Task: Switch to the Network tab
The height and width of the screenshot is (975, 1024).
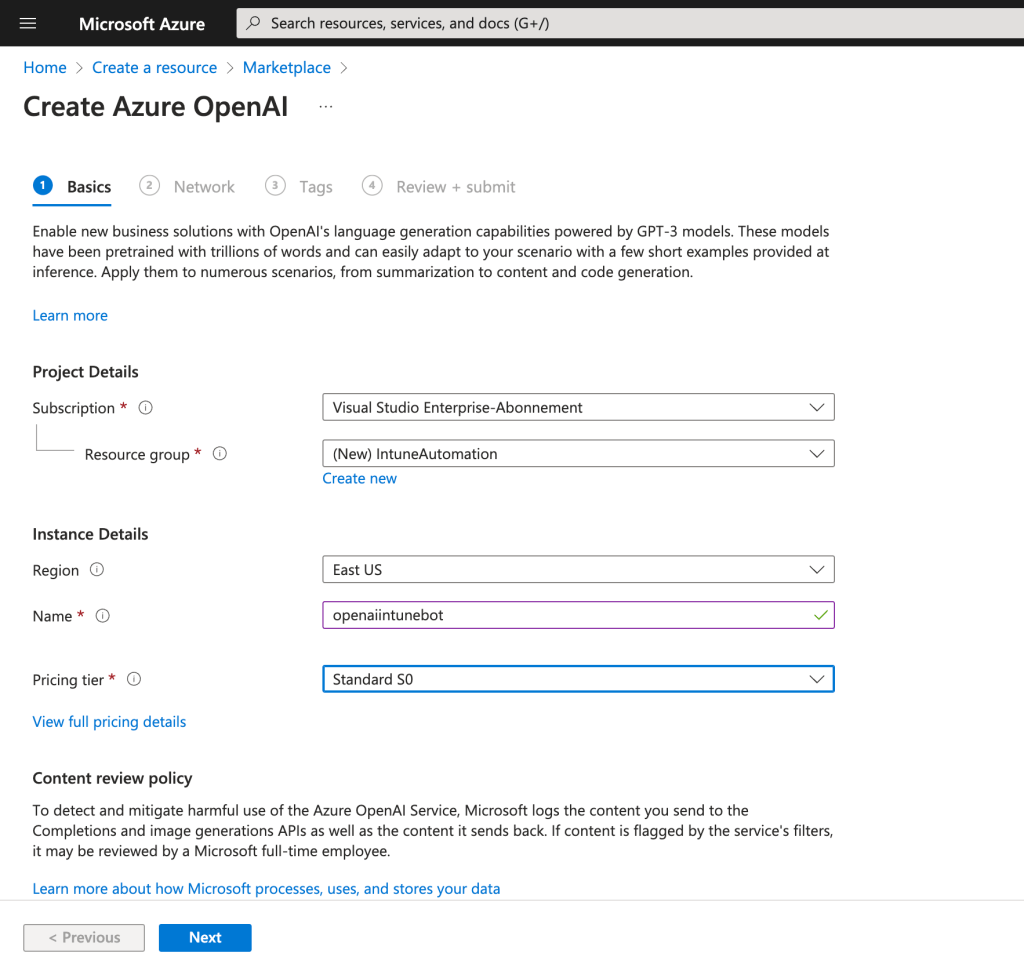Action: pos(203,187)
